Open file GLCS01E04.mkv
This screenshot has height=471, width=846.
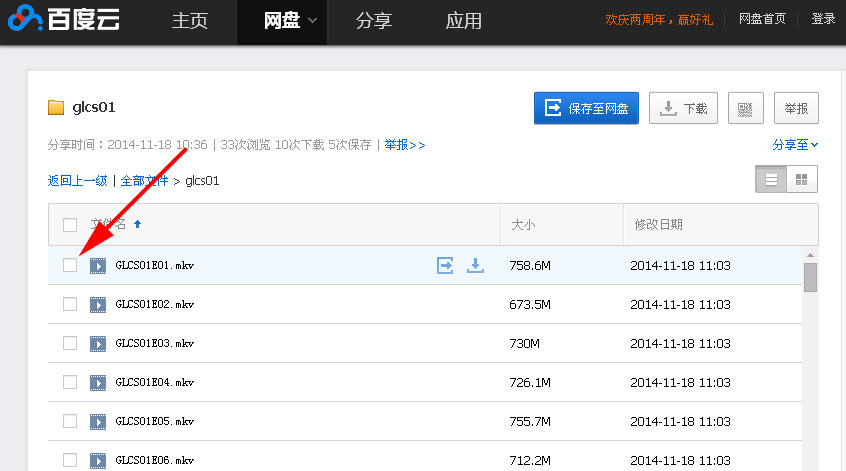(x=154, y=383)
